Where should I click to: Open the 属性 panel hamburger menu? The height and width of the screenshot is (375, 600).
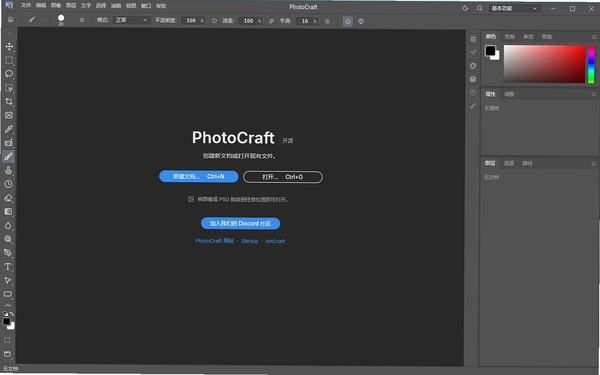point(594,94)
